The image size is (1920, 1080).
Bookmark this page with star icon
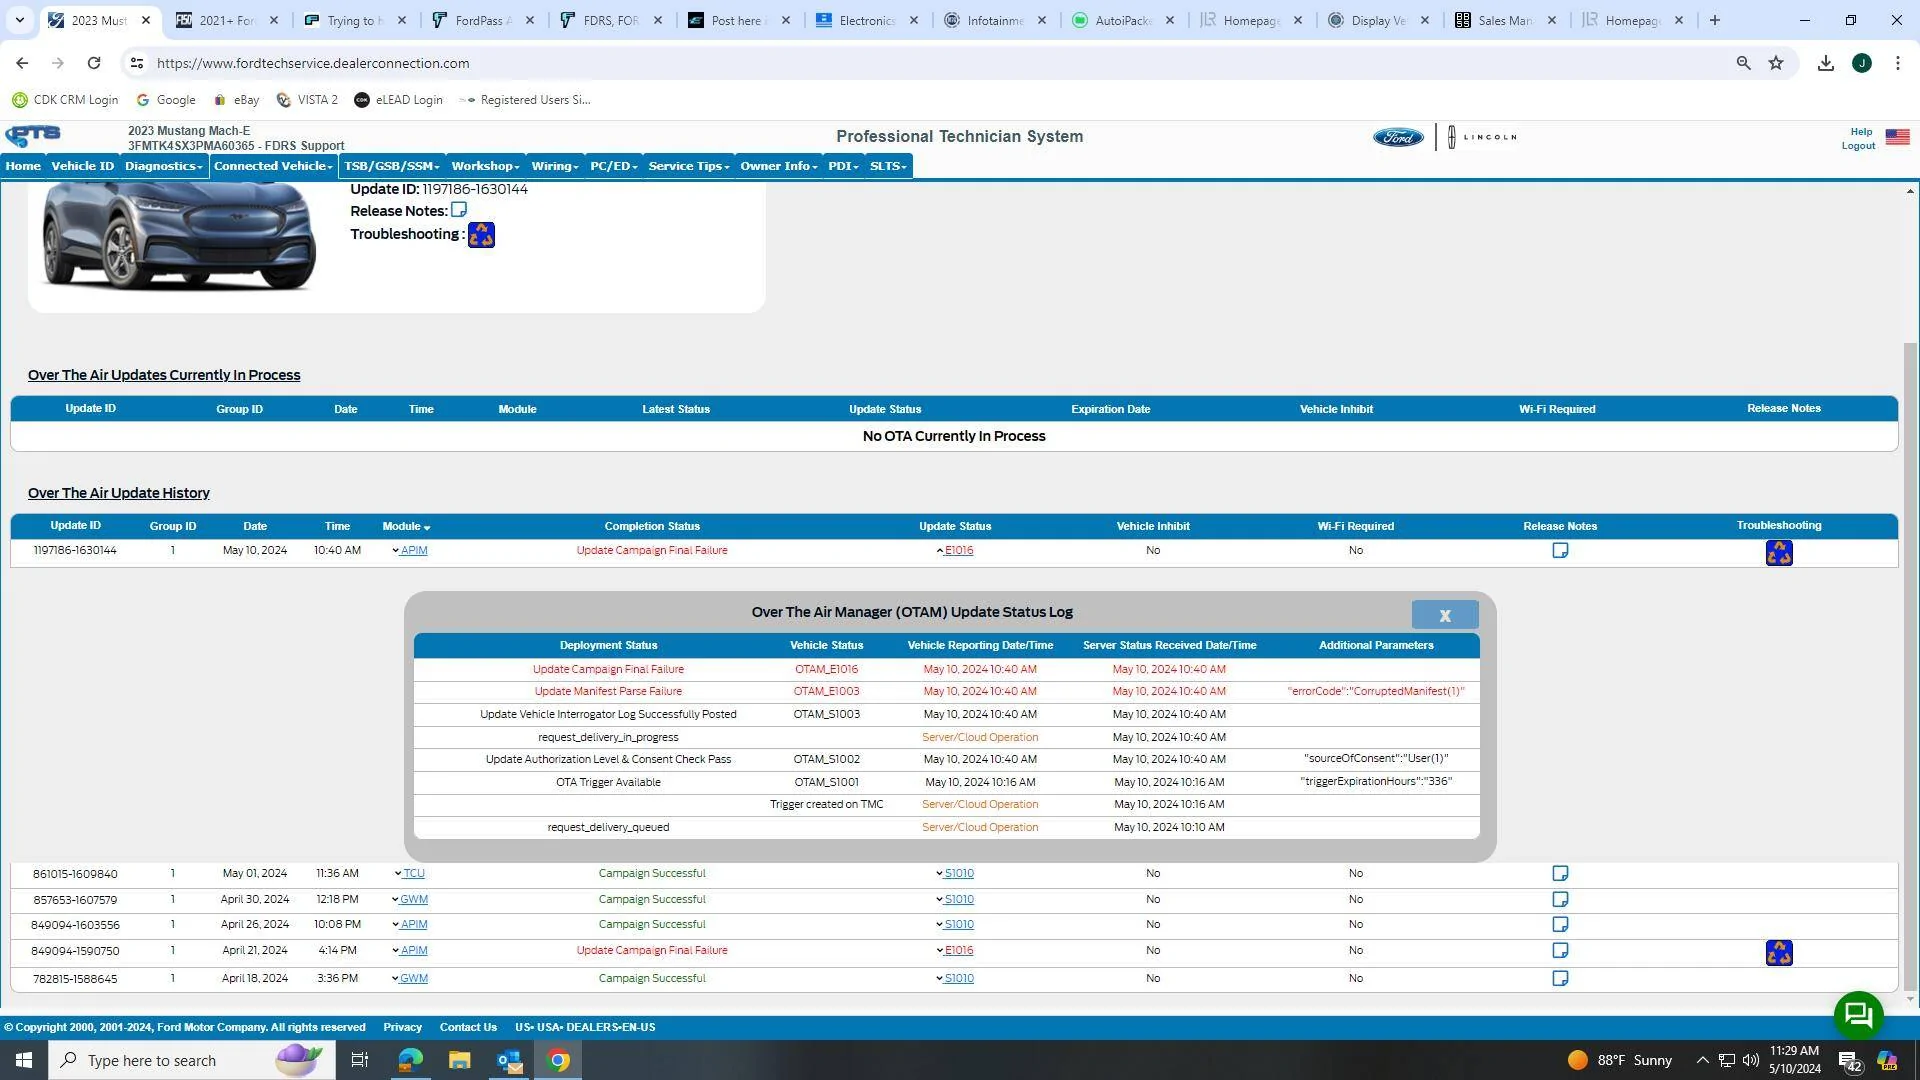coord(1776,63)
